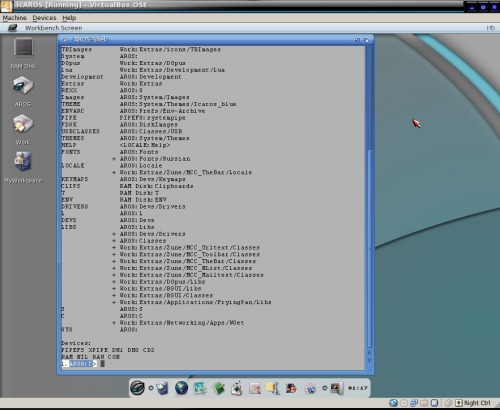Click the shell scrollbar down arrow

pos(369,360)
